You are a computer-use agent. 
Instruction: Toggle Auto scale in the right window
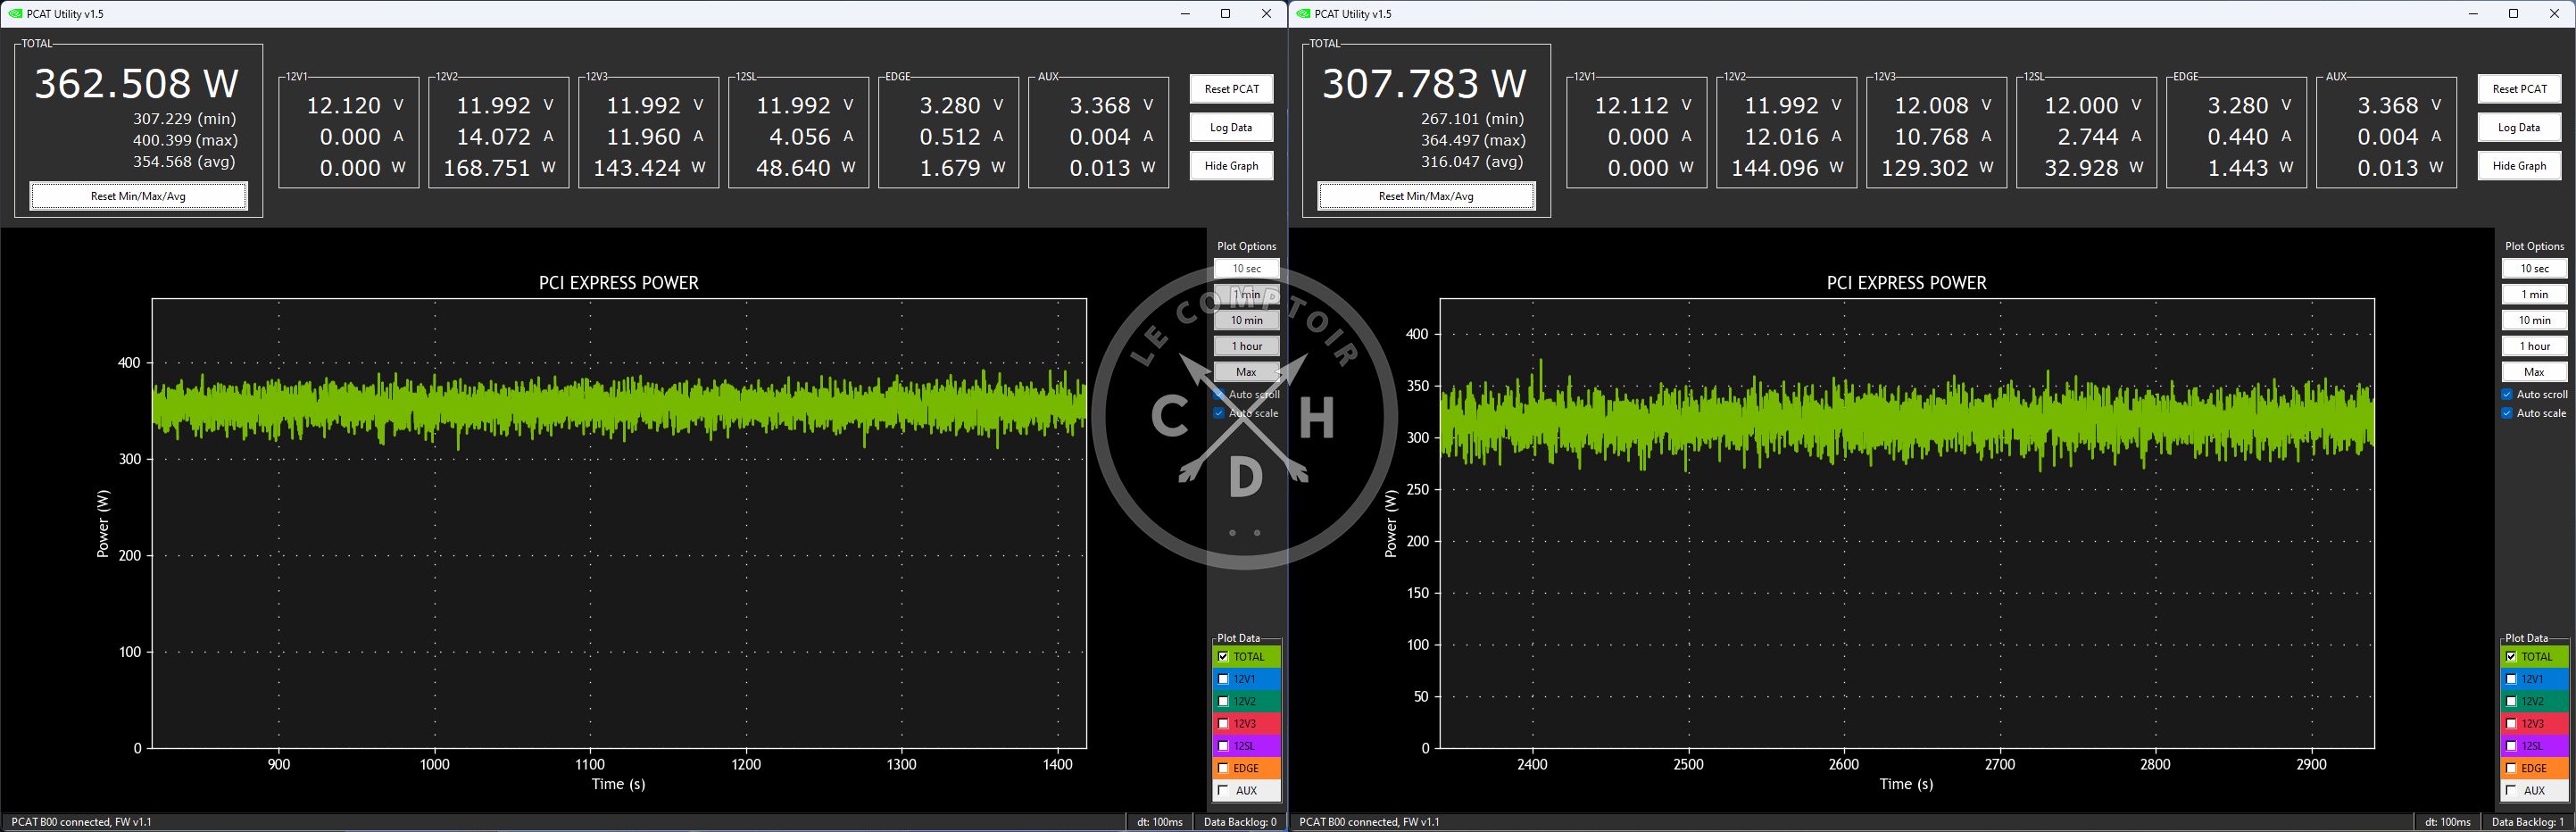2507,413
